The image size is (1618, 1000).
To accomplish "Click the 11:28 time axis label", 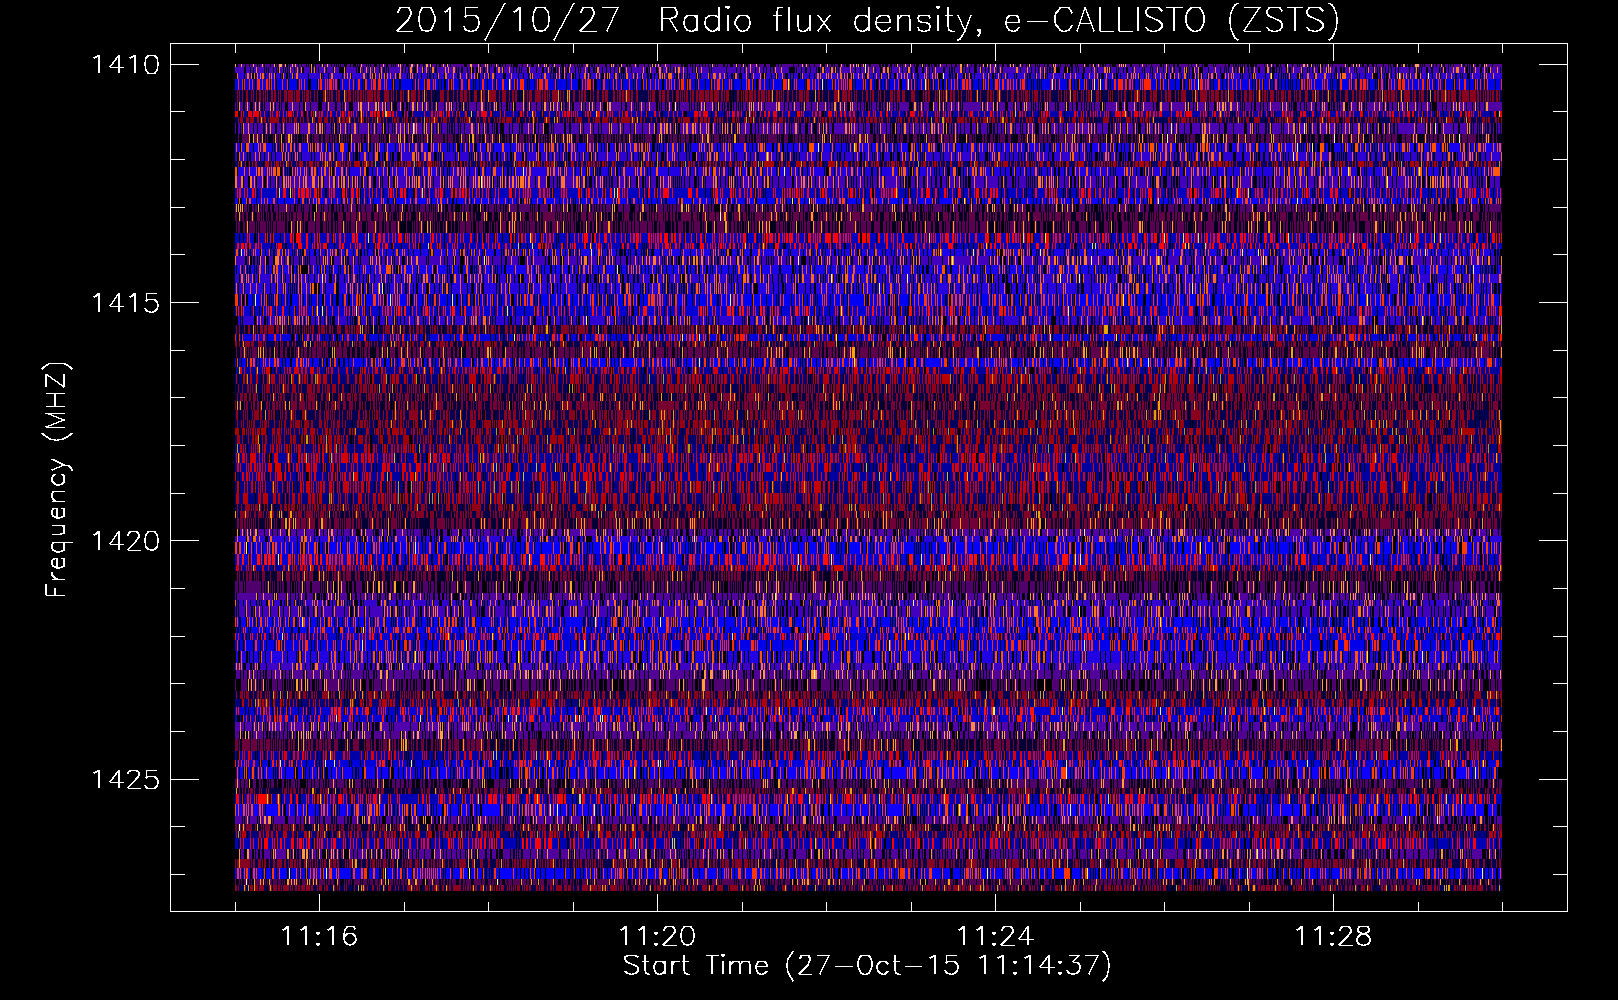I will [1333, 936].
